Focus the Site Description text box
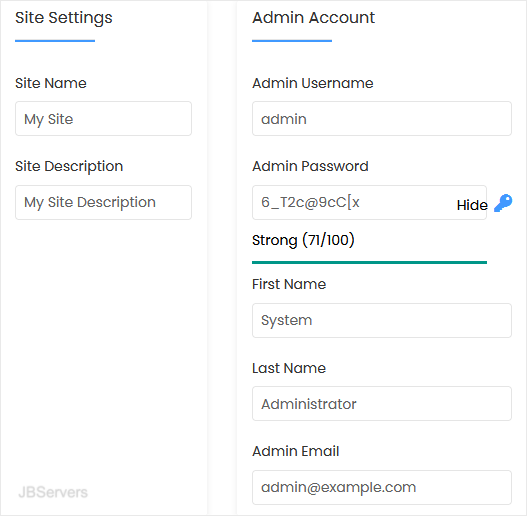 point(104,202)
